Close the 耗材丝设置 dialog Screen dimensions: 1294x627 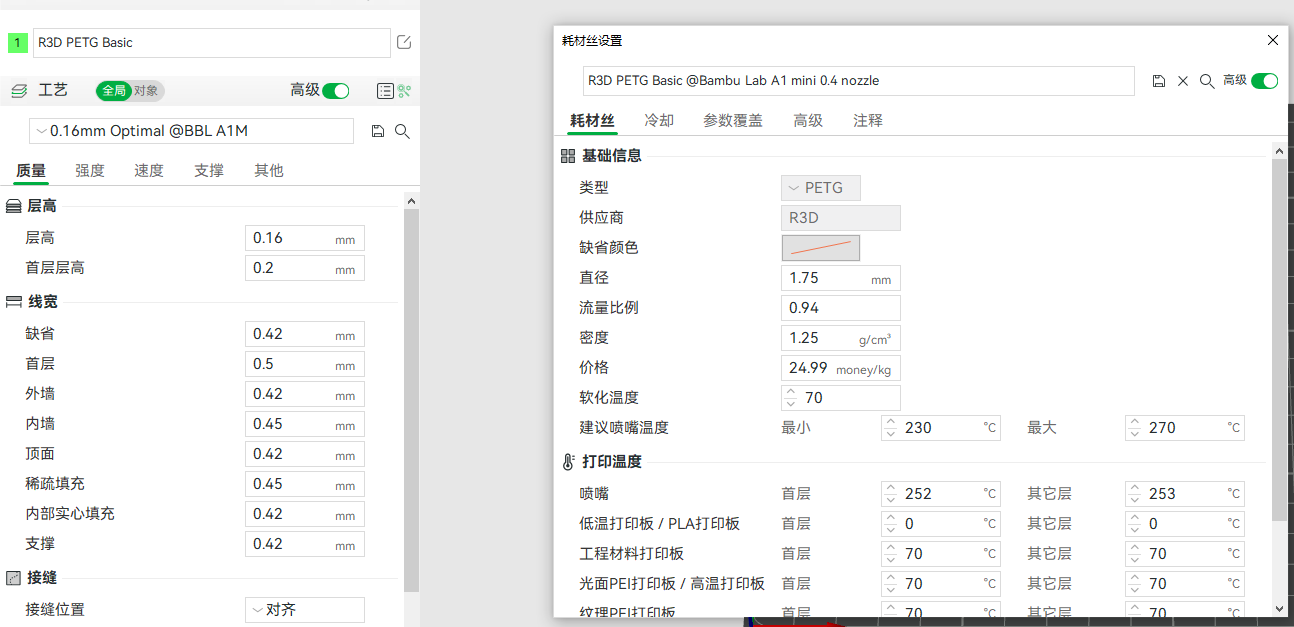1273,40
